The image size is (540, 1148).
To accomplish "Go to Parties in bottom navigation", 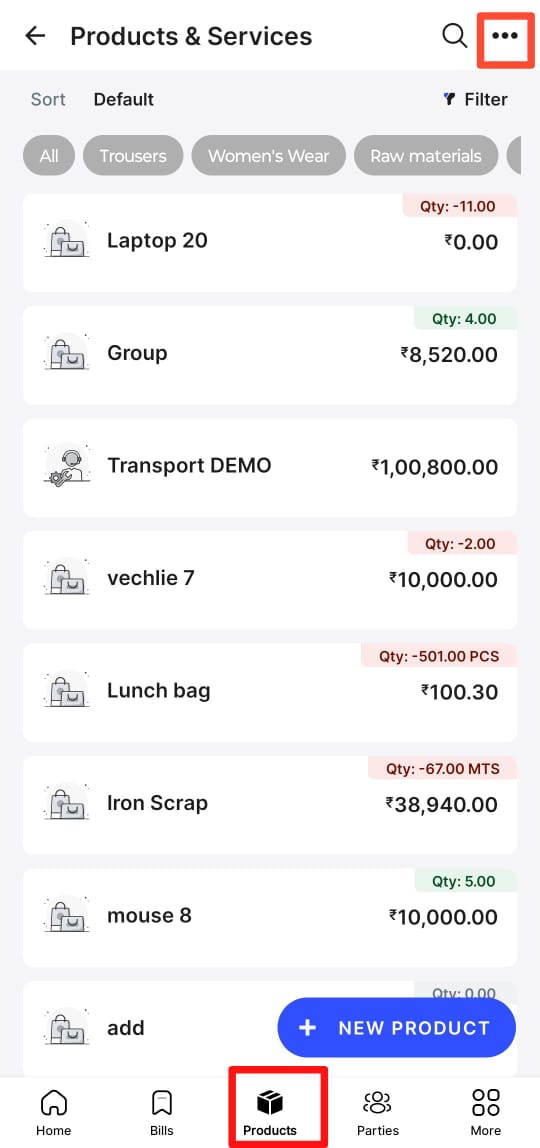I will 378,1112.
